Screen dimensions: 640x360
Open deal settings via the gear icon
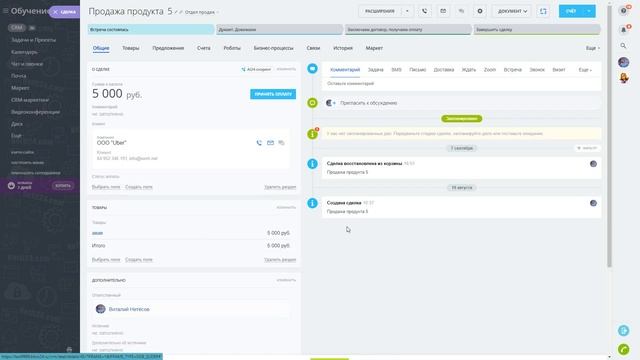tap(480, 11)
